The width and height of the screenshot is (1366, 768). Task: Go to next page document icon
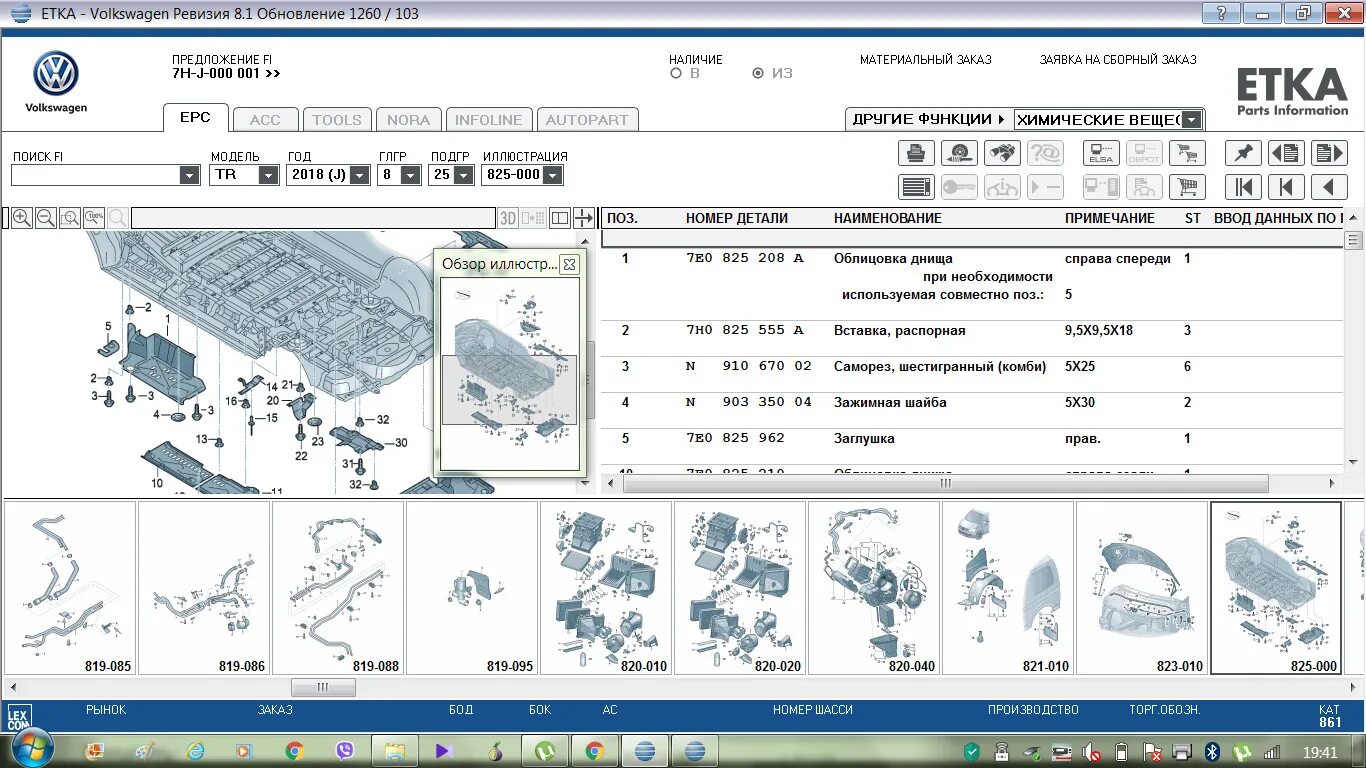(x=1329, y=153)
